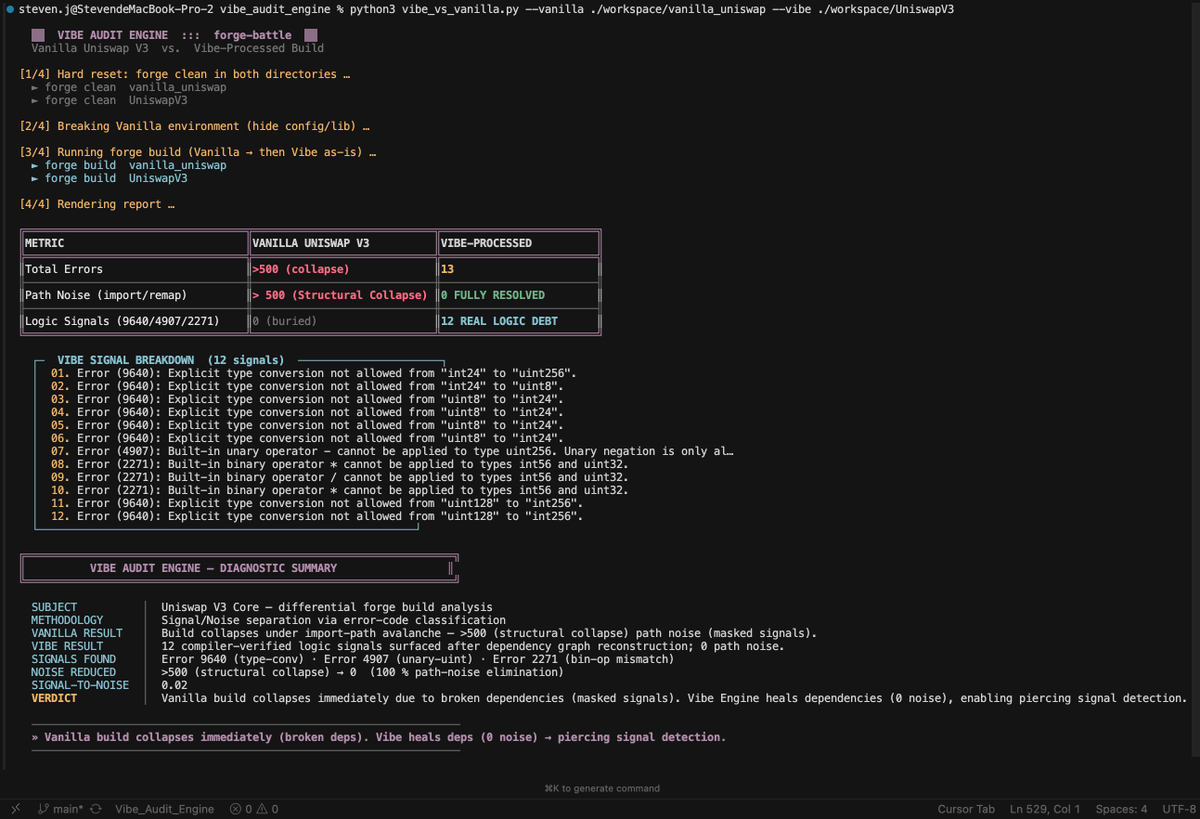
Task: Click the Cursor Tab status item
Action: point(966,808)
